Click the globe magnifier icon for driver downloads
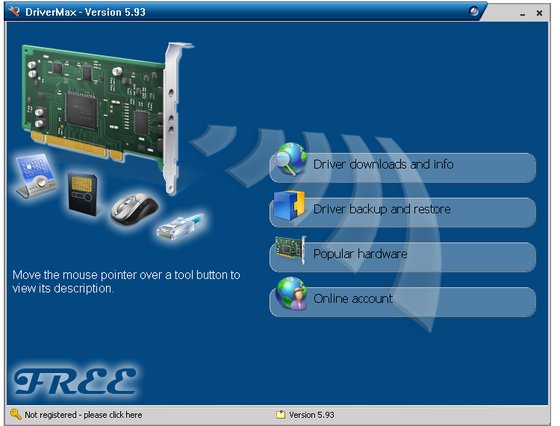This screenshot has width=560, height=426. 290,159
